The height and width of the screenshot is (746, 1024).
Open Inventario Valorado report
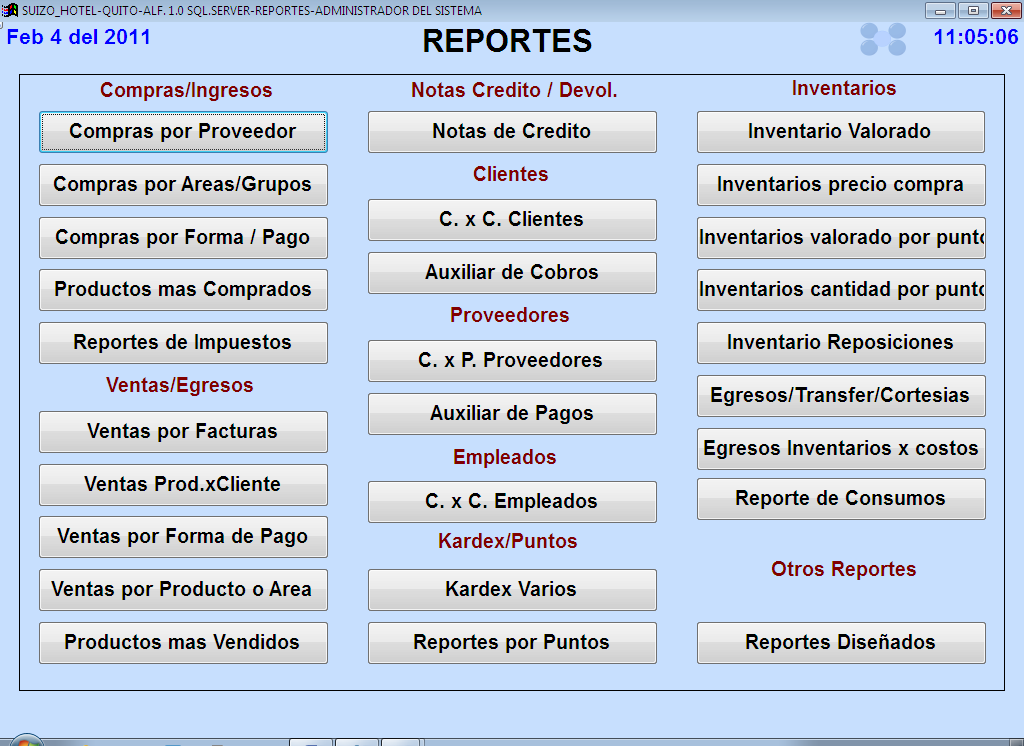click(840, 132)
